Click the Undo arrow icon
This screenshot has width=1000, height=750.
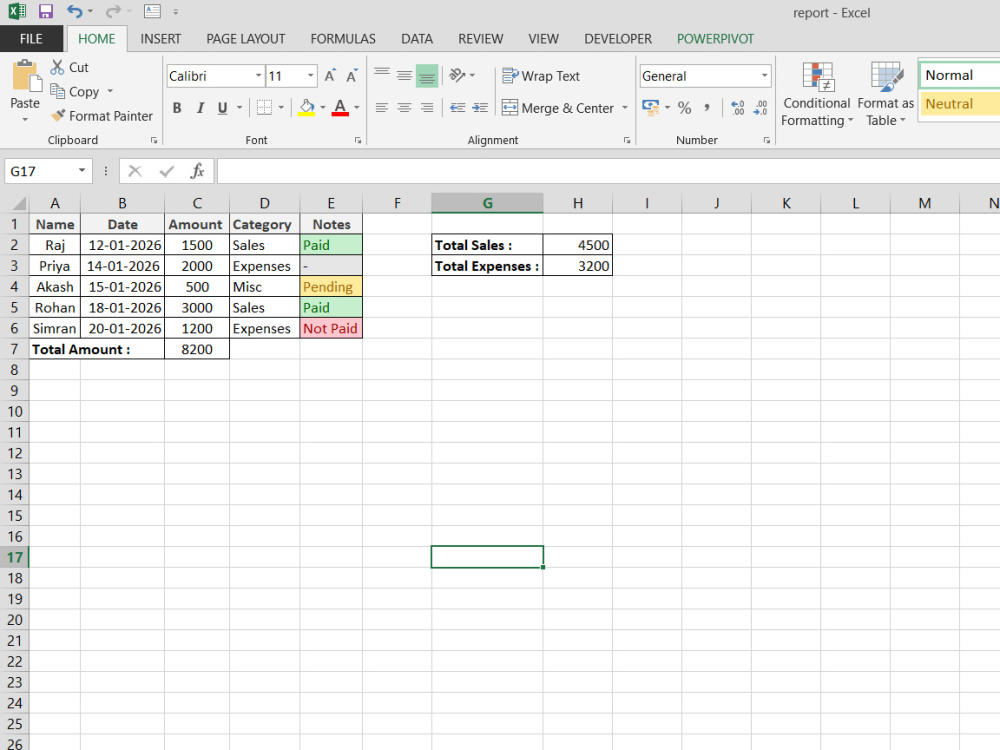75,11
